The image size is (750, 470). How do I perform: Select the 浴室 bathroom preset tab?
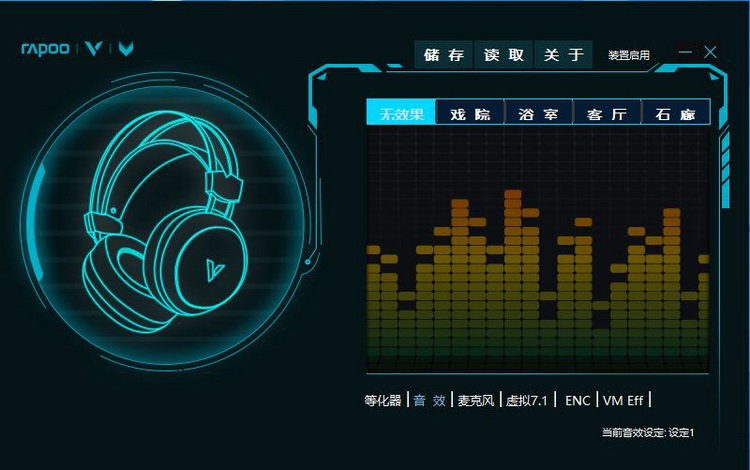(539, 113)
